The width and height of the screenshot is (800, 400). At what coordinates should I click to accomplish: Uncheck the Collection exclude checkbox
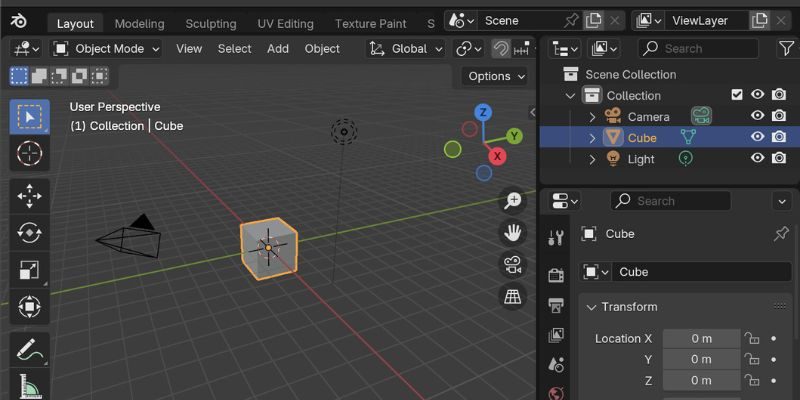[737, 94]
